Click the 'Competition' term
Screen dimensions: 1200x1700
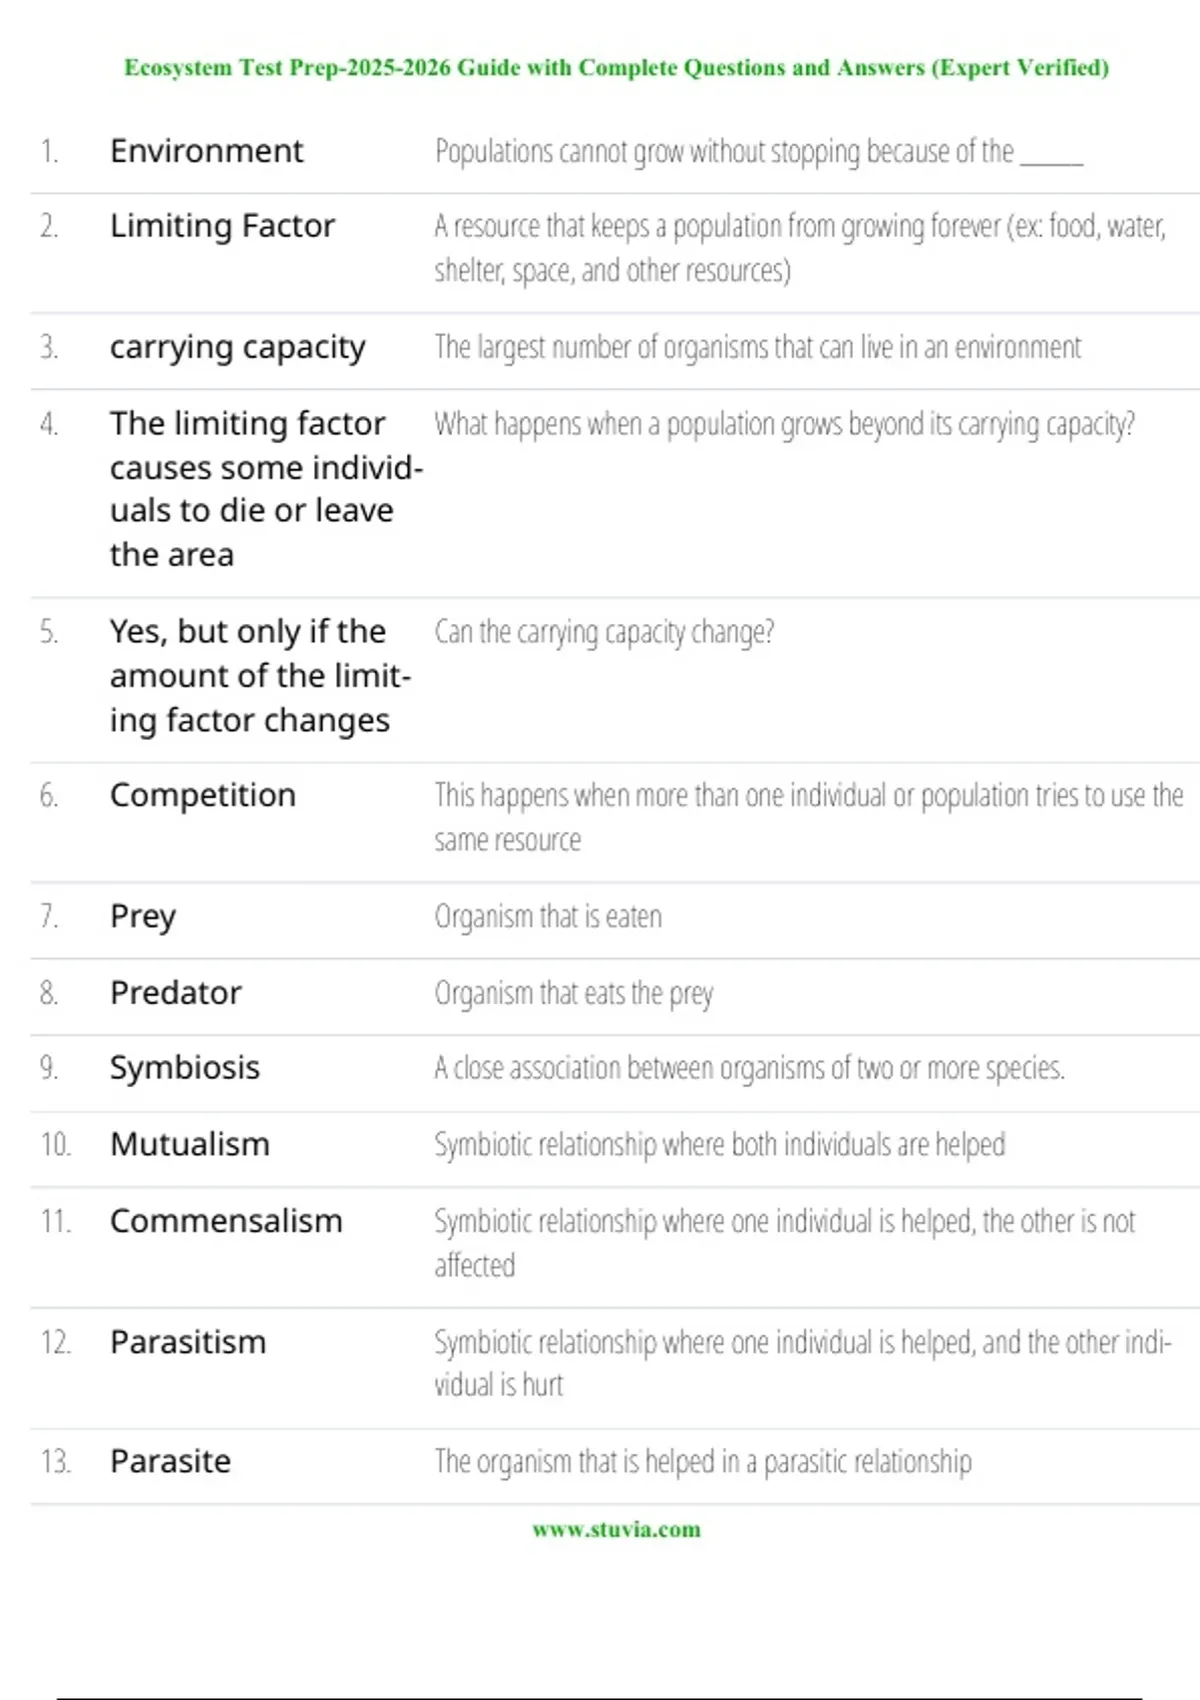tap(203, 795)
